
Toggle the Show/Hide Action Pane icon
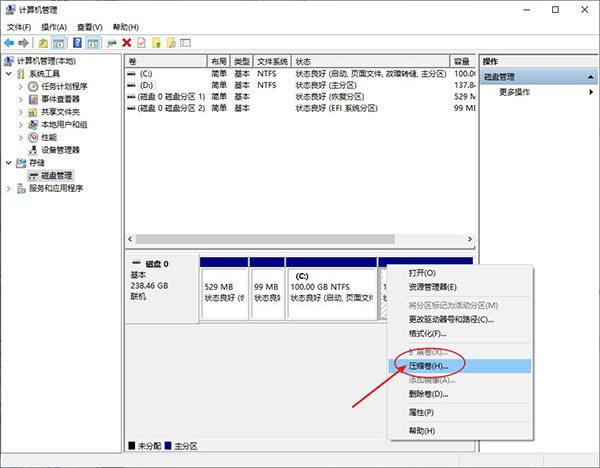pos(93,43)
